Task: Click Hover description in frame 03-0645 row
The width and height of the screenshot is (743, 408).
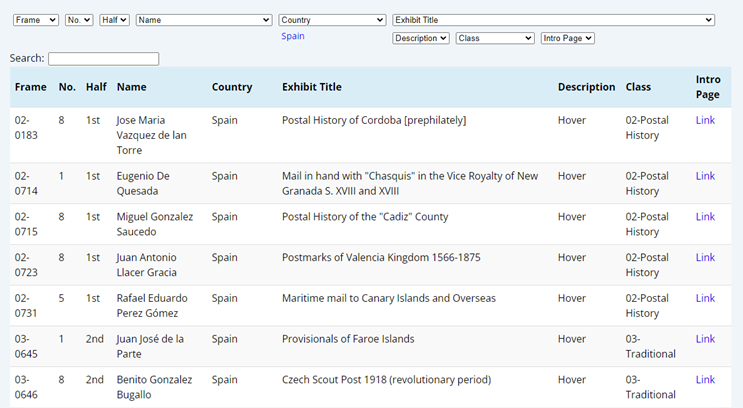Action: coord(572,339)
